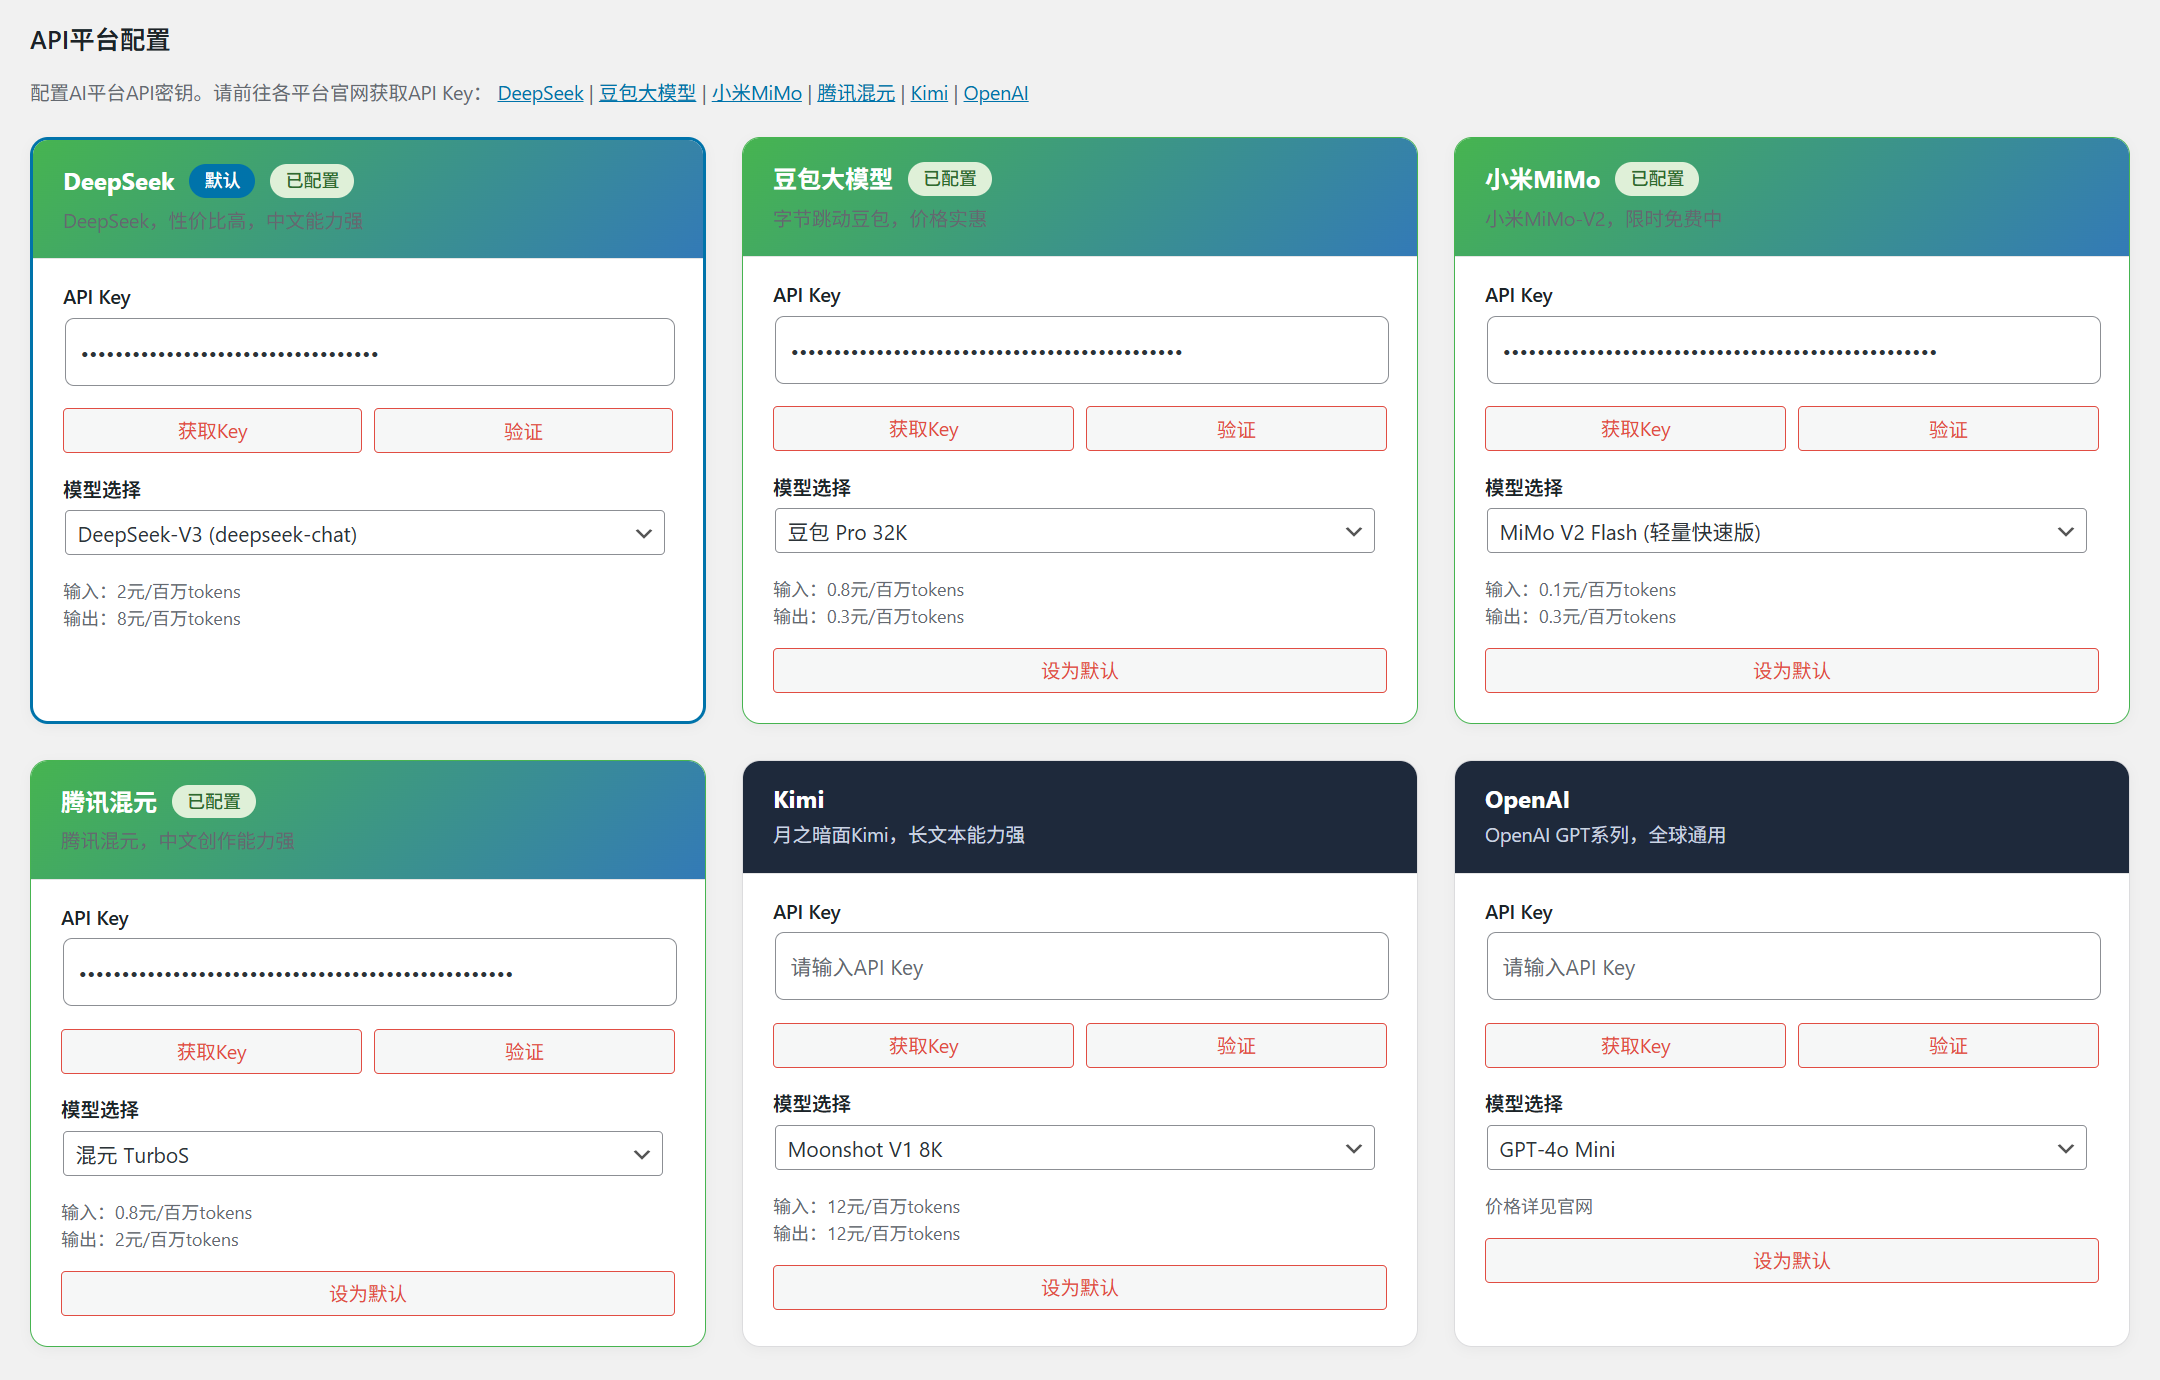Focus the 小米MiMo API Key field
Viewport: 2160px width, 1380px height.
pos(1794,350)
